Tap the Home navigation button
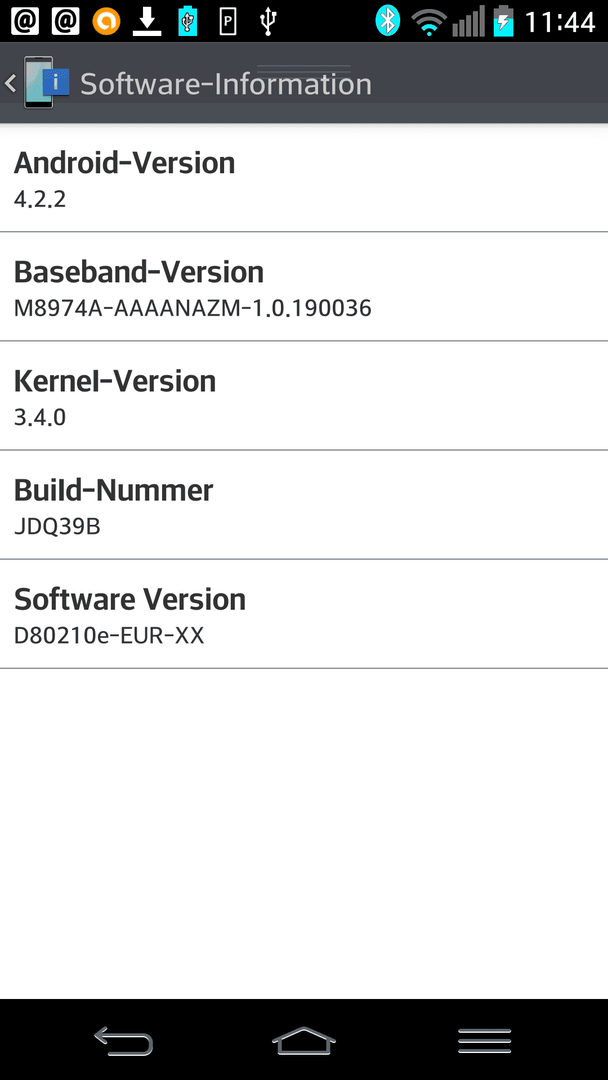The image size is (608, 1080). point(304,1040)
